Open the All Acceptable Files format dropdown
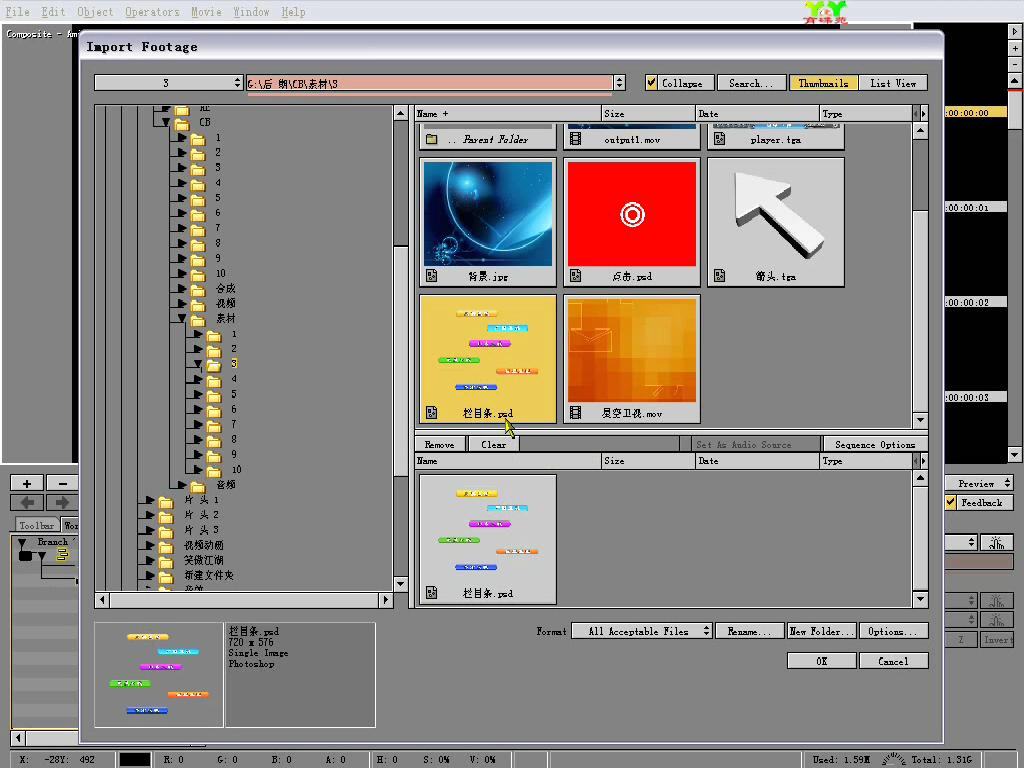Image resolution: width=1024 pixels, height=768 pixels. 642,631
